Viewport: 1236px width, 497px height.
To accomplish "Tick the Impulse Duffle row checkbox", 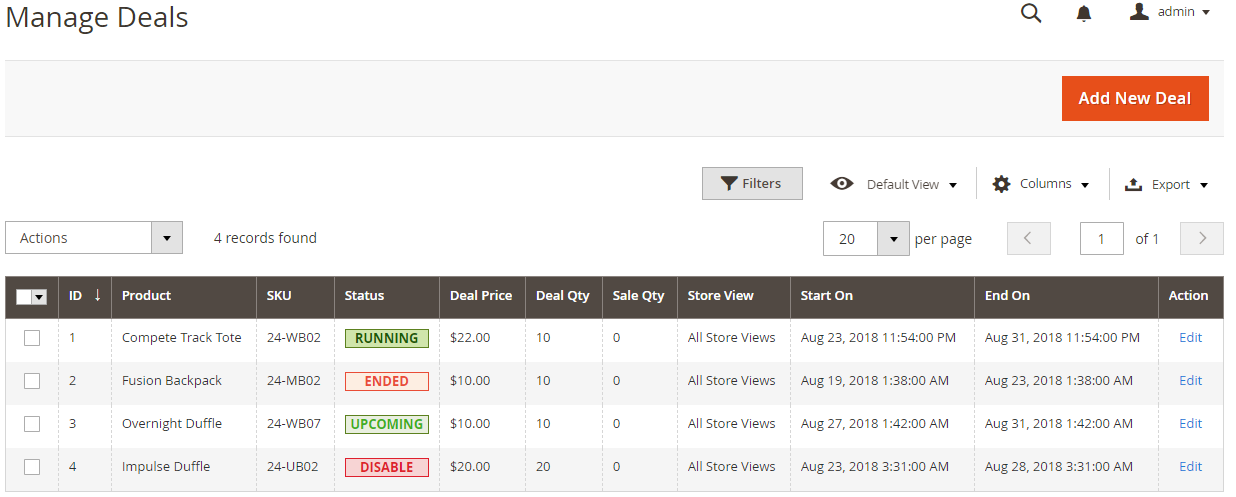I will point(32,467).
